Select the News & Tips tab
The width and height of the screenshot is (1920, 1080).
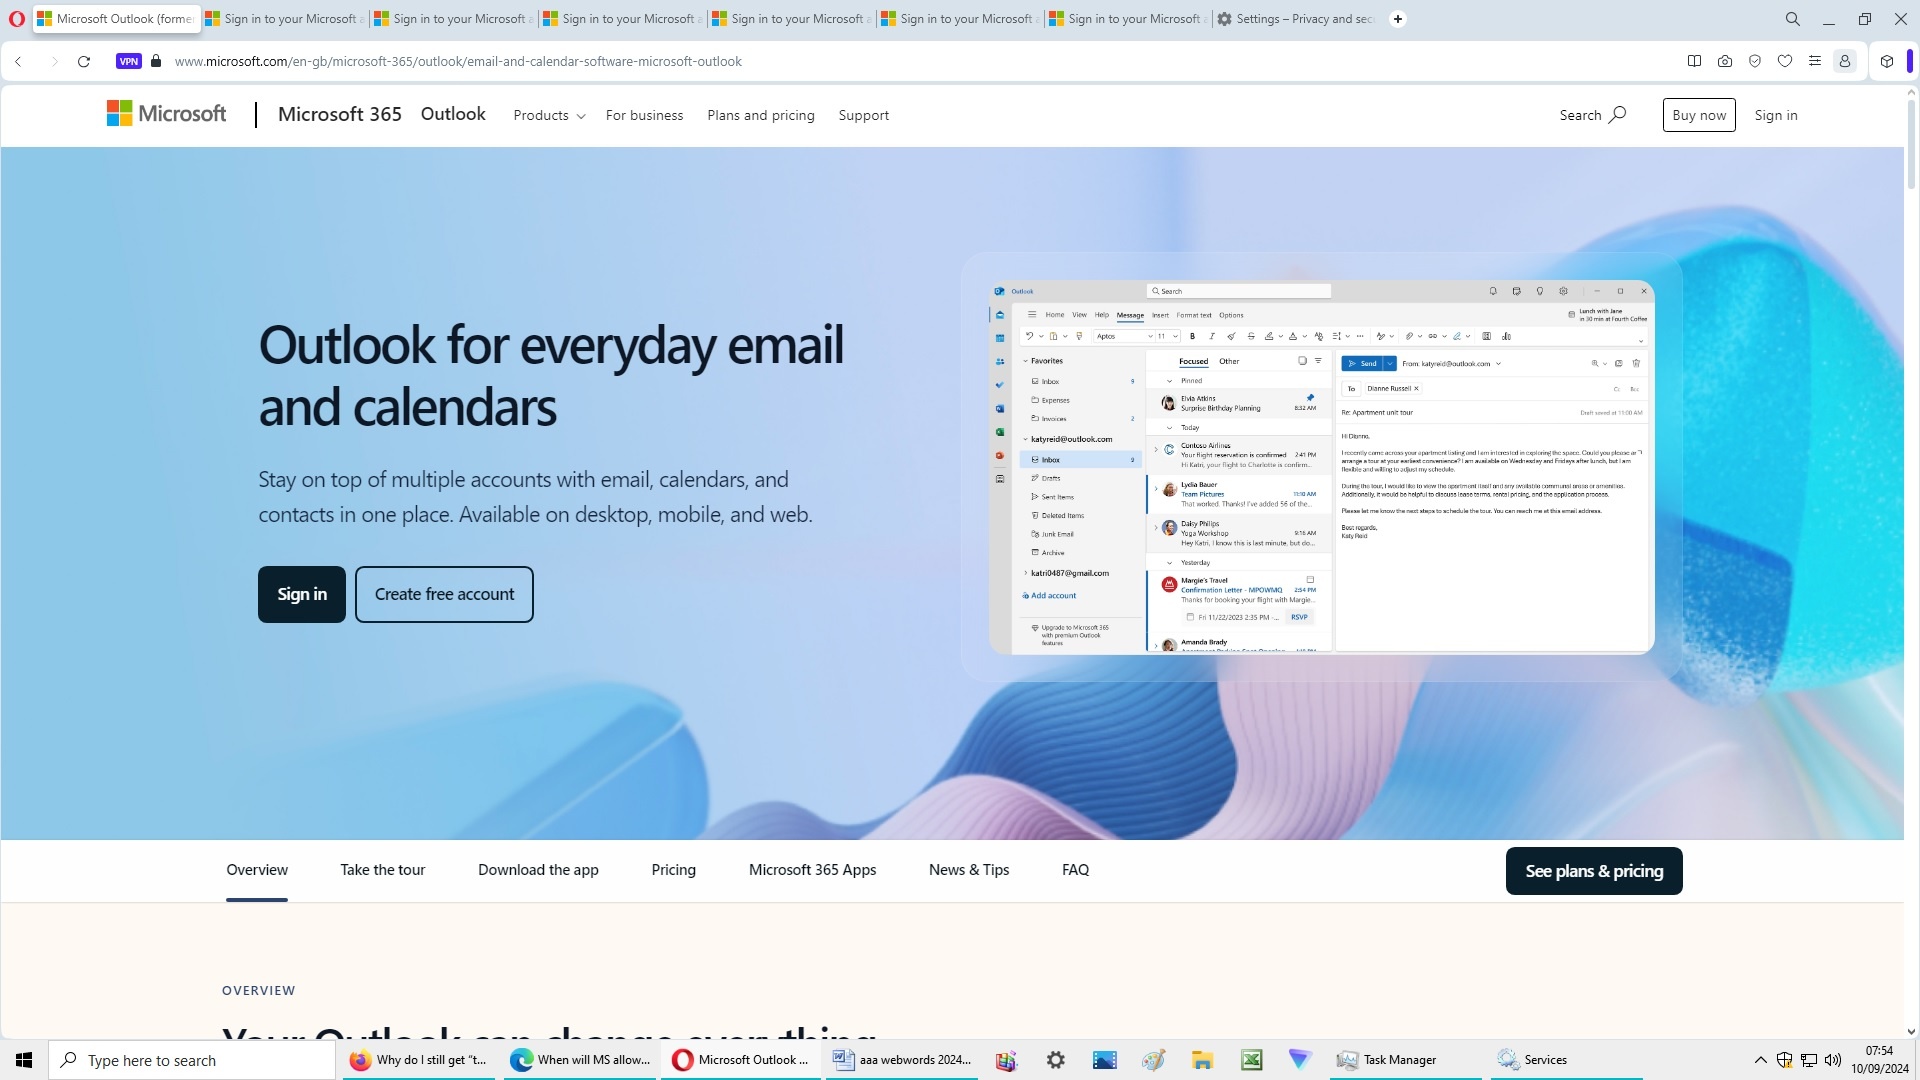click(969, 870)
